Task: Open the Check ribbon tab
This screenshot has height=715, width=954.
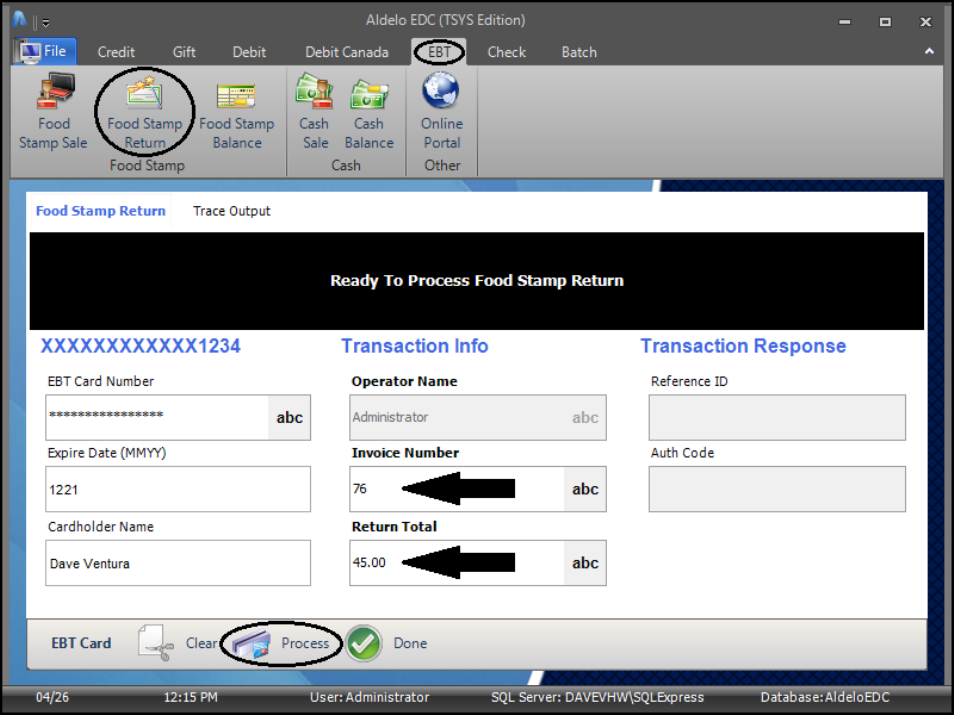Action: 506,52
